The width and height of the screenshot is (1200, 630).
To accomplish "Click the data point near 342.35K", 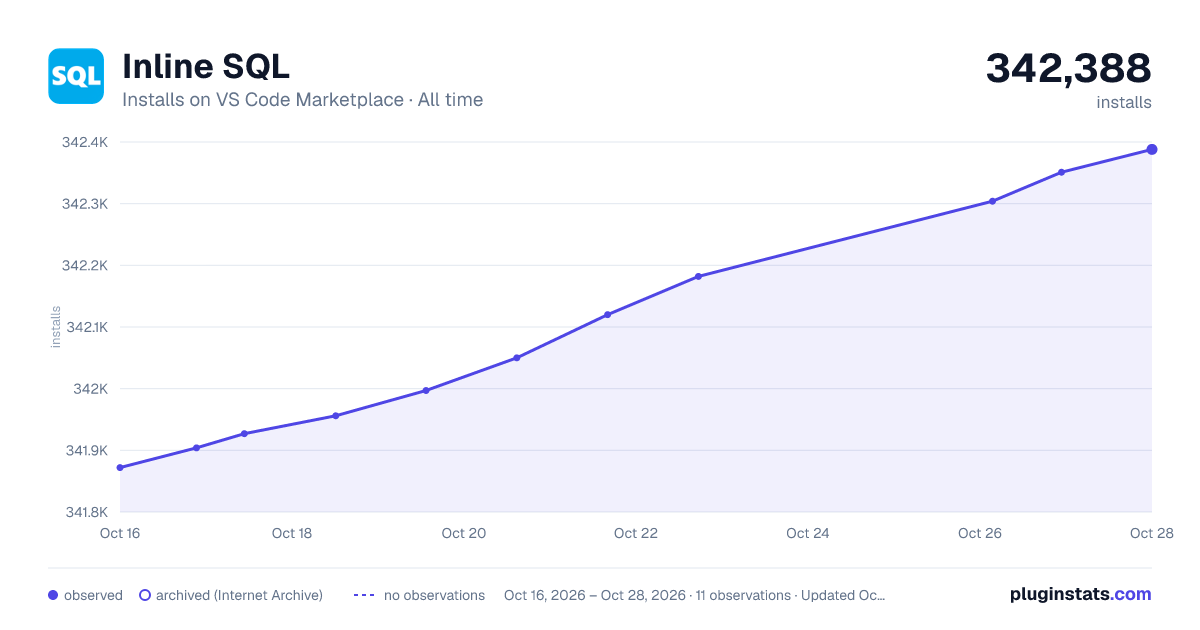I will pos(1061,173).
